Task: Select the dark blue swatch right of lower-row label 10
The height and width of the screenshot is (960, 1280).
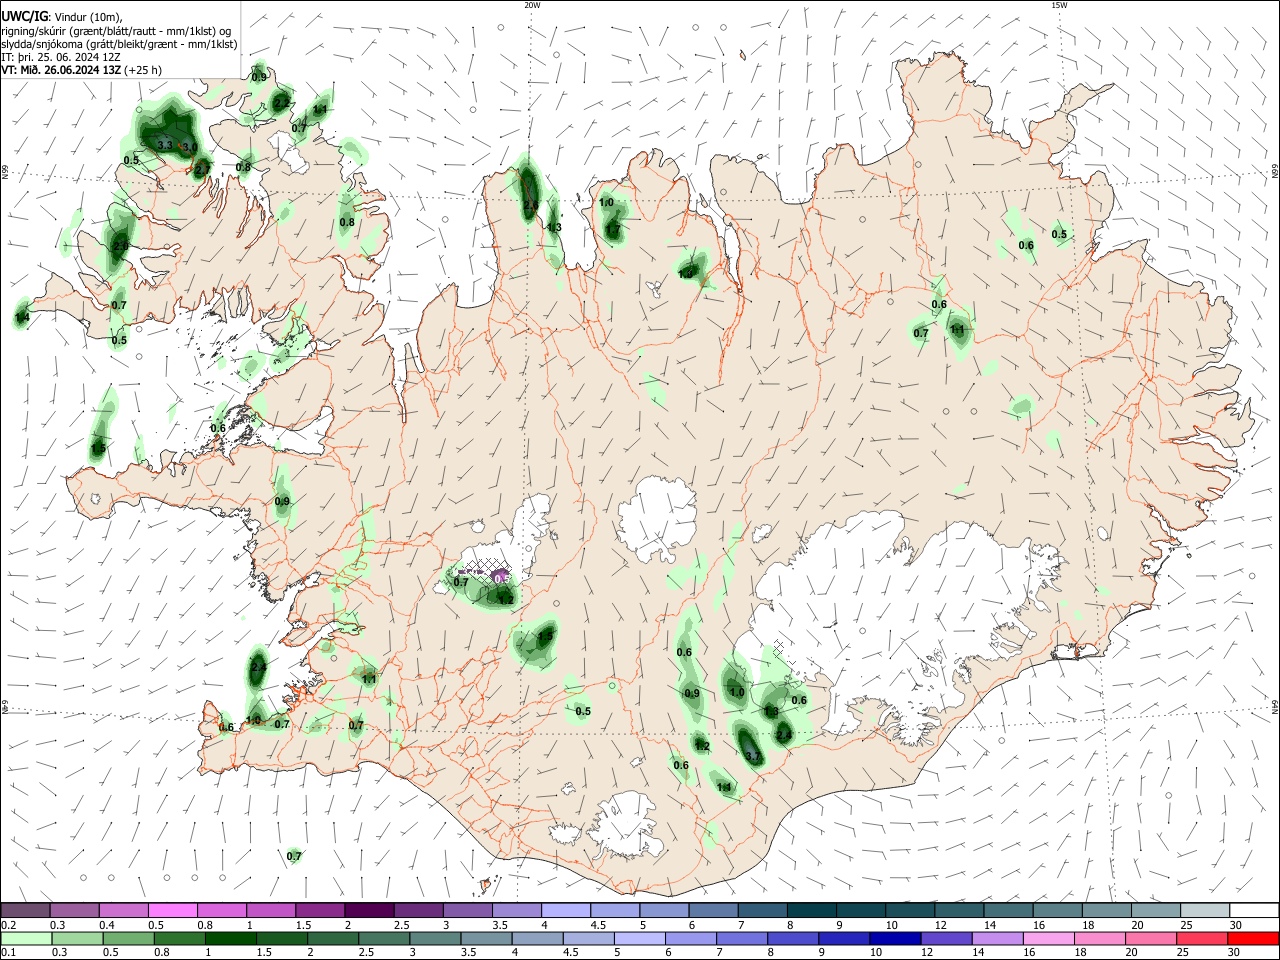Action: point(895,939)
